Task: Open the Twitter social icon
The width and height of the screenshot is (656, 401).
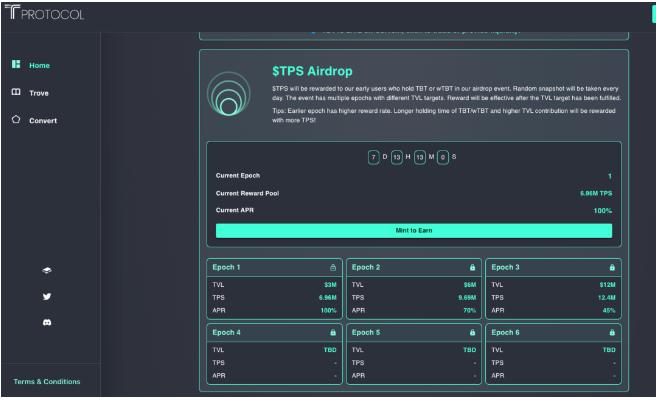Action: [x=46, y=297]
